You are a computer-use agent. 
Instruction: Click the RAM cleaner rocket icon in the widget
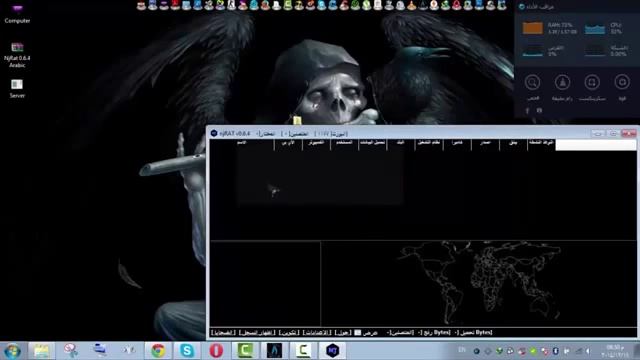[x=562, y=82]
